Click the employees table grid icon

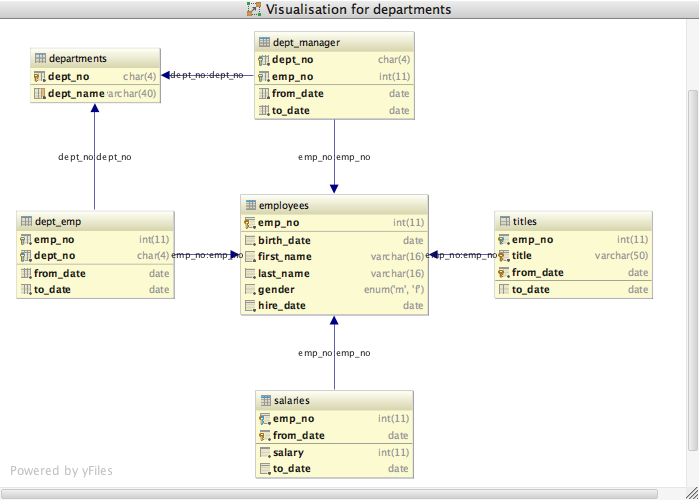(x=251, y=205)
